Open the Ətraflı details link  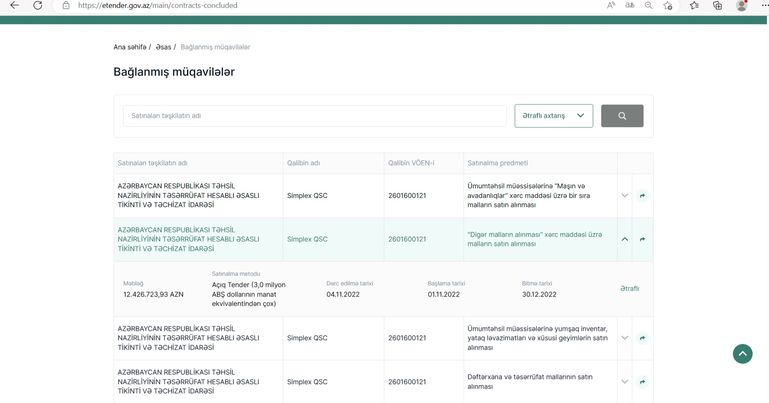click(x=630, y=288)
